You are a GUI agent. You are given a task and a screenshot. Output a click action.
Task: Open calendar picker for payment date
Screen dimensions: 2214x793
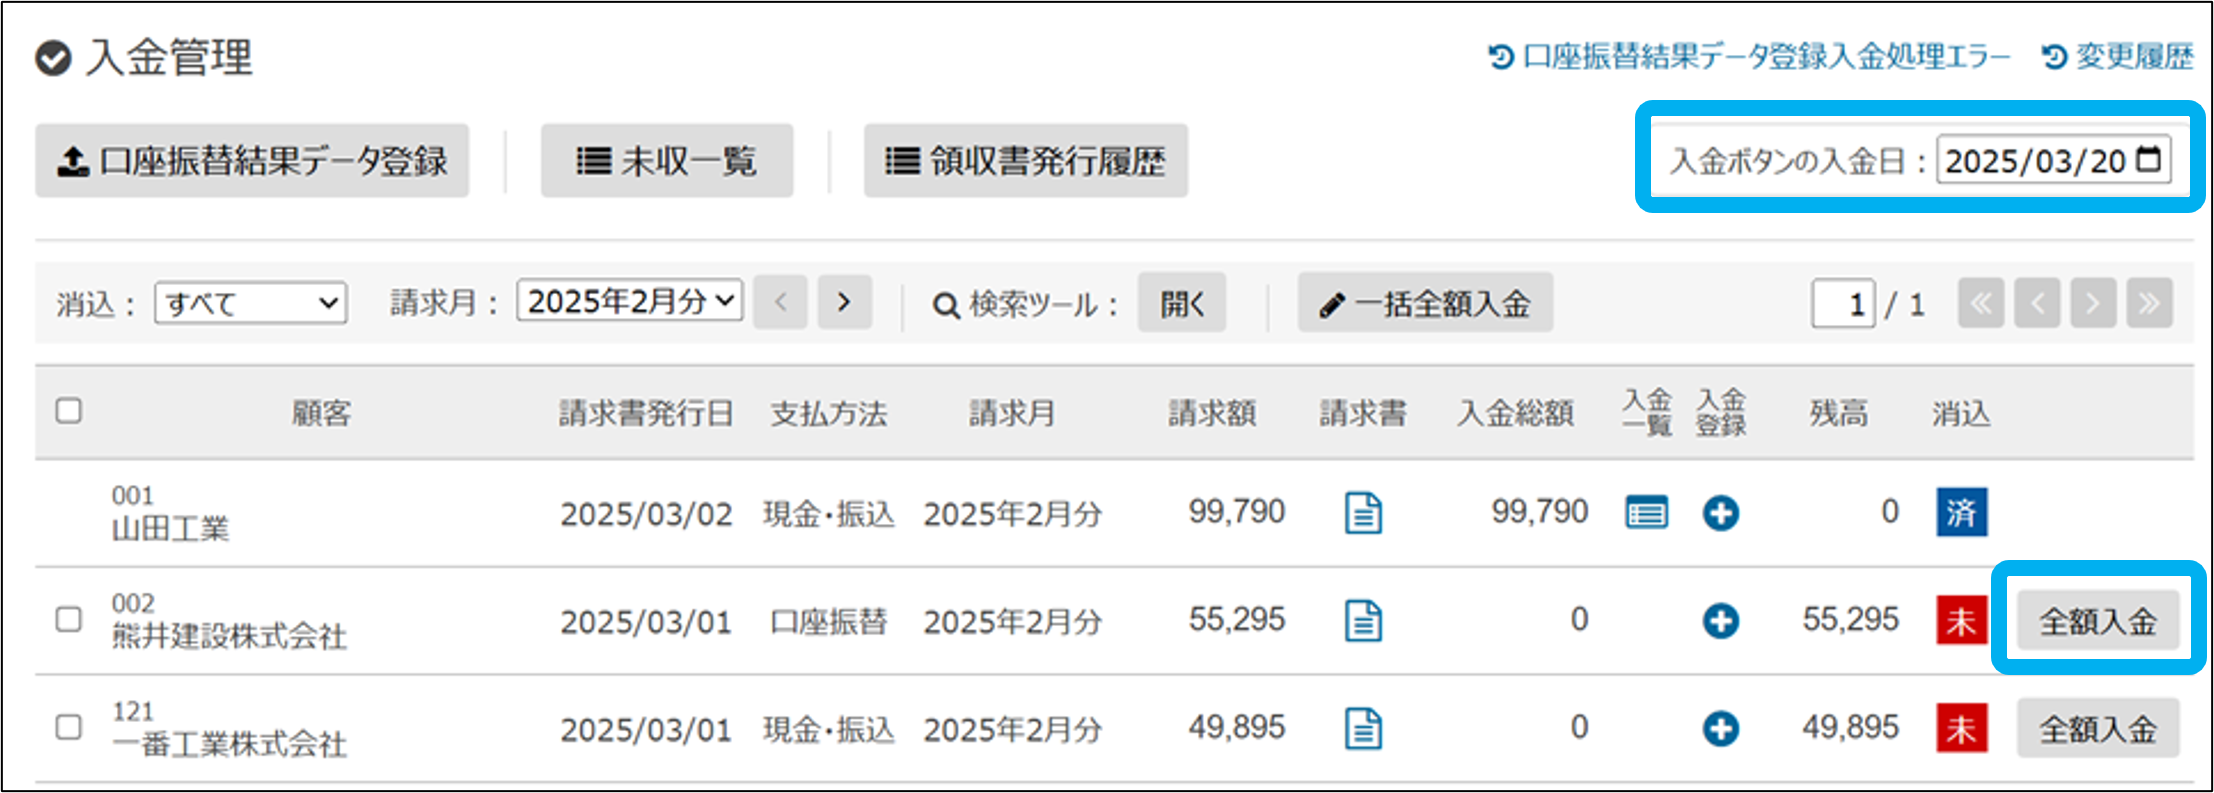point(2148,160)
